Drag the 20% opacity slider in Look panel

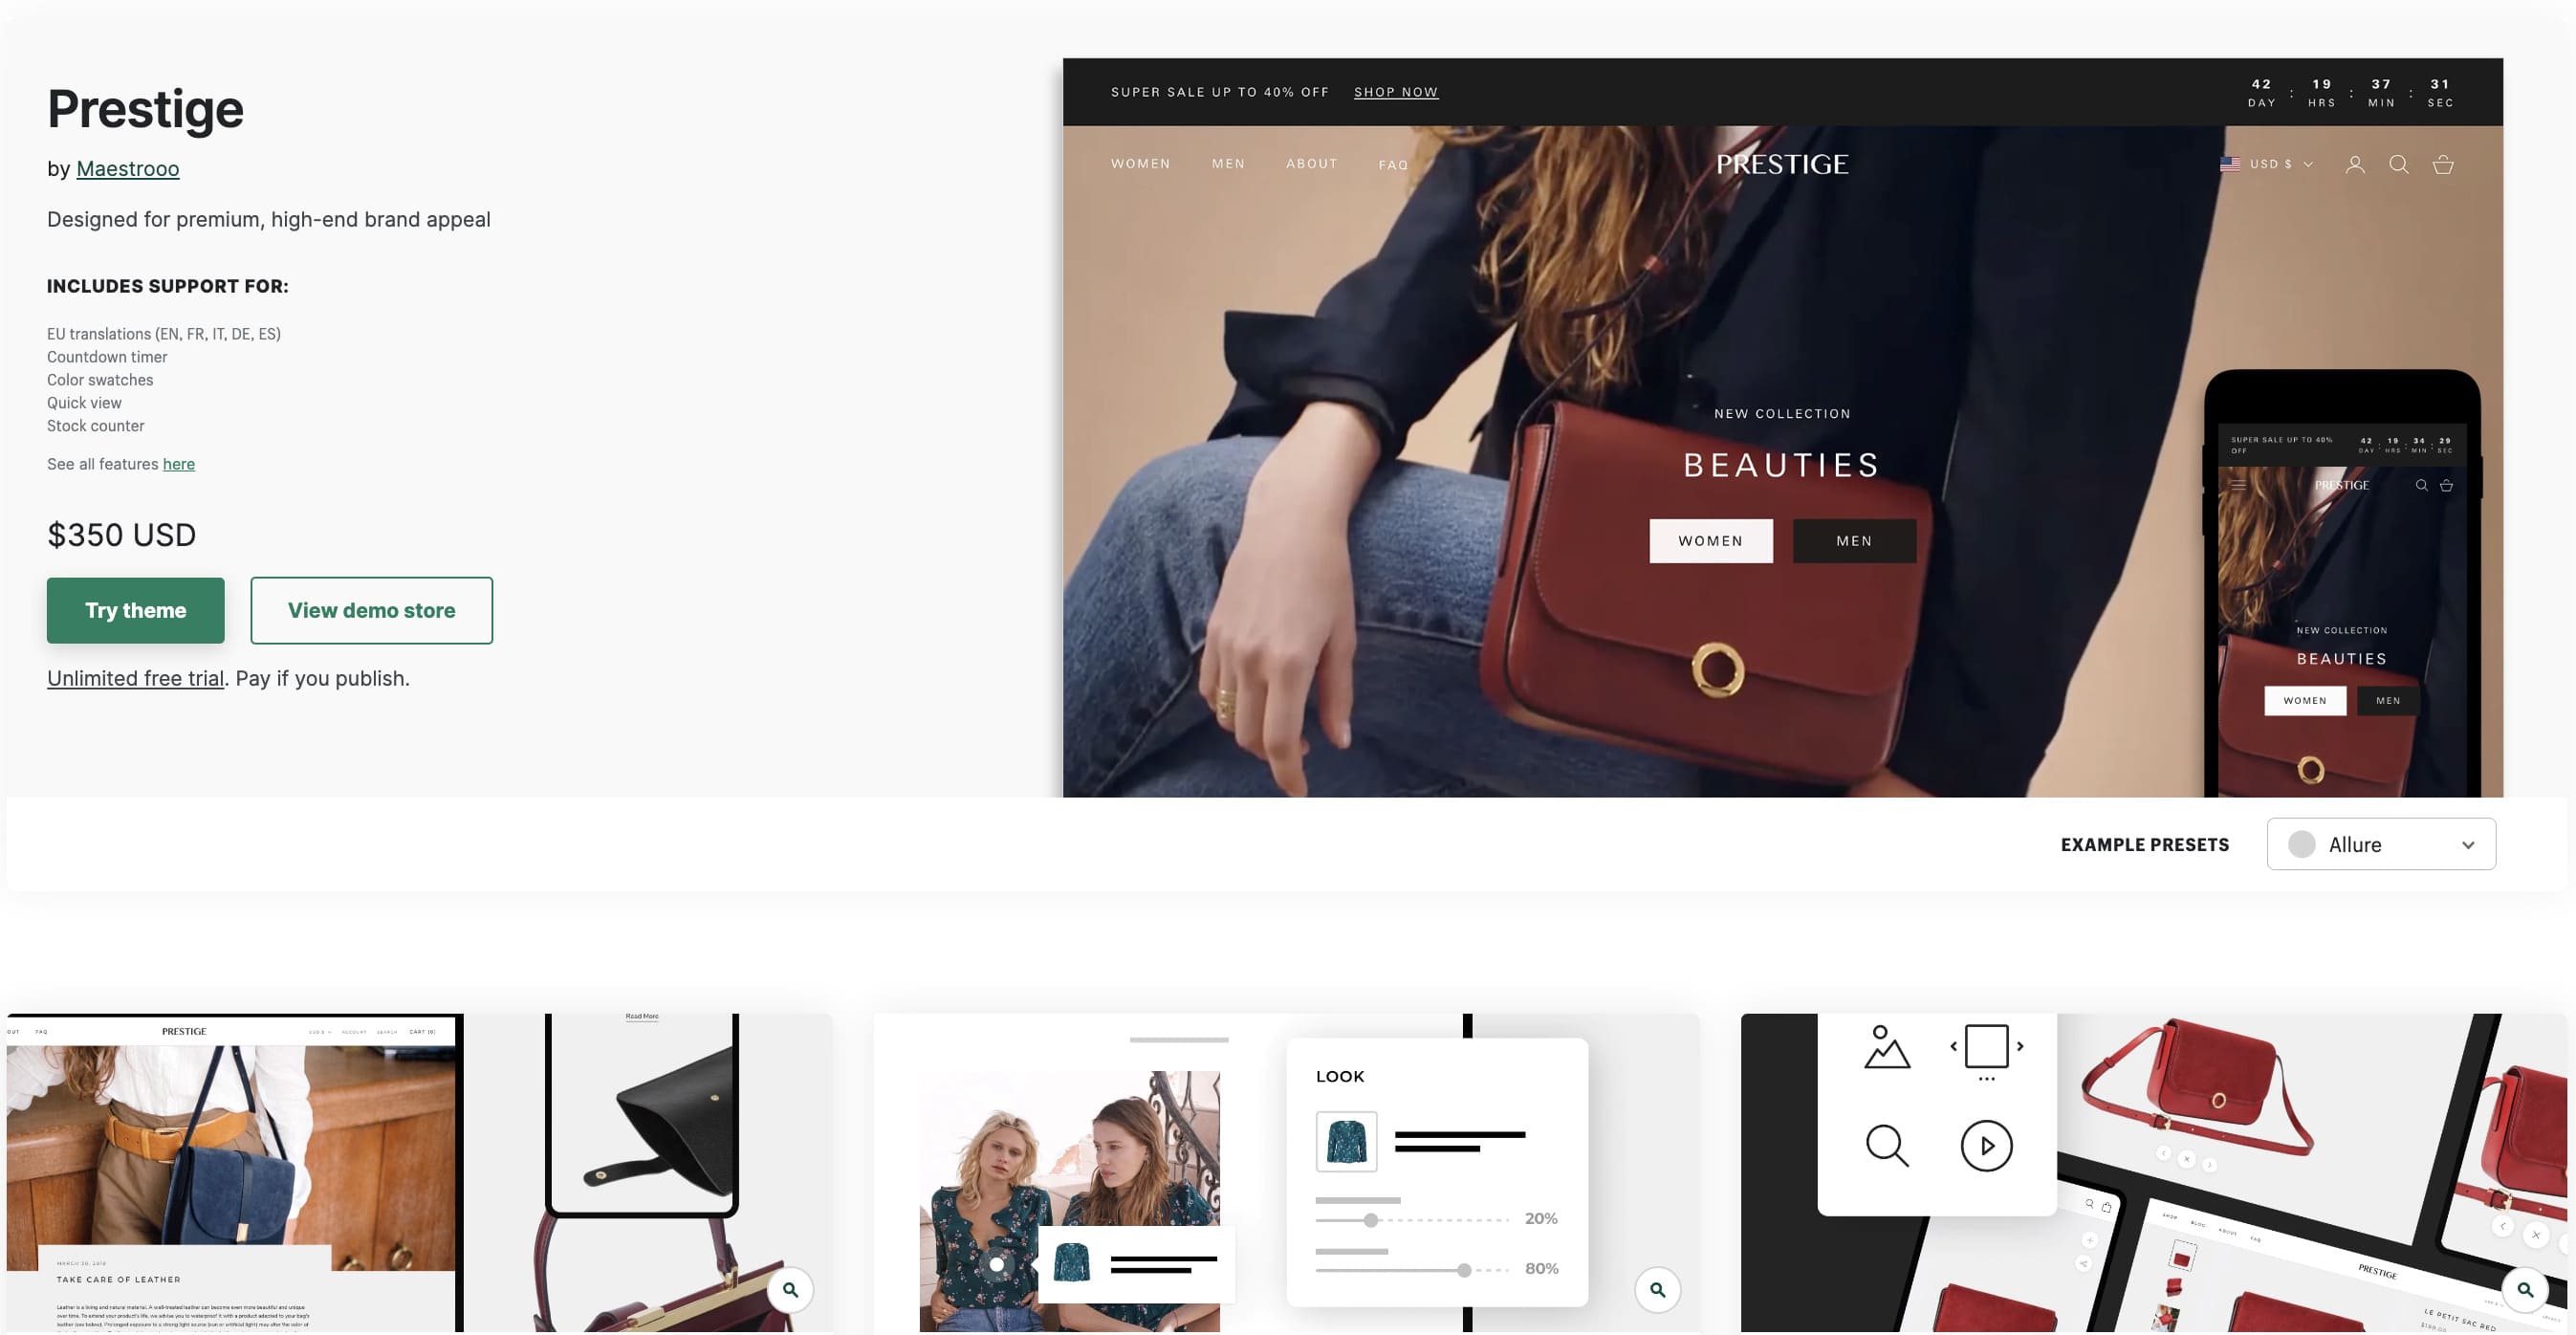[x=1370, y=1219]
